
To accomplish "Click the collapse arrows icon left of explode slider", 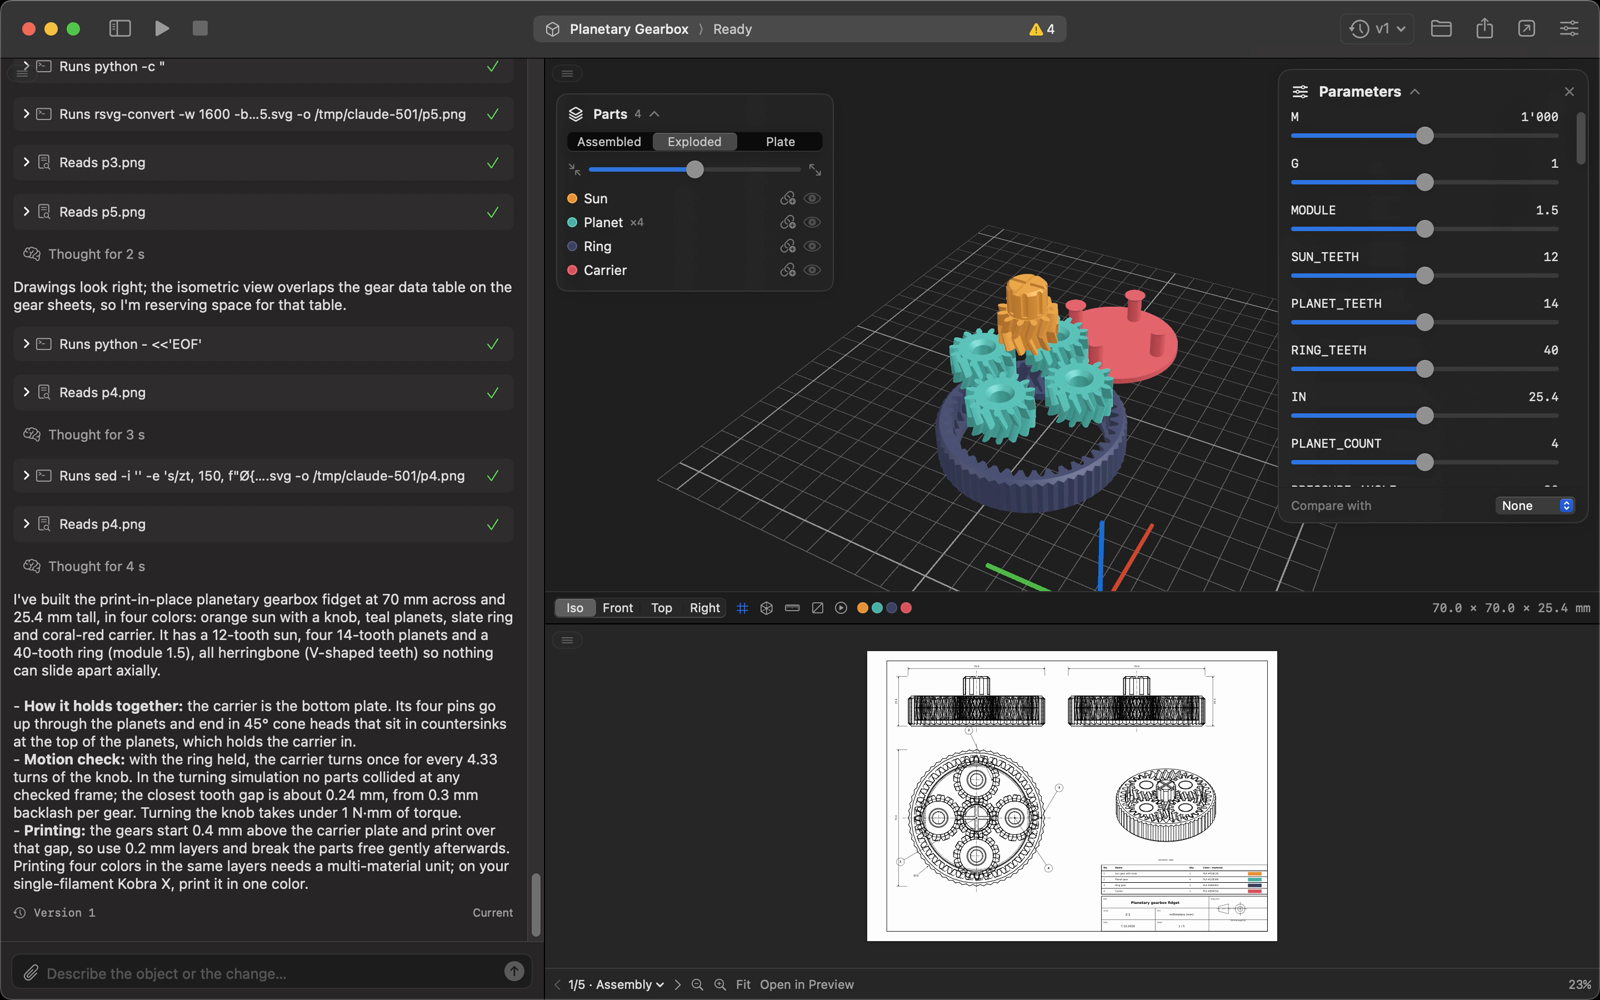I will pyautogui.click(x=574, y=170).
